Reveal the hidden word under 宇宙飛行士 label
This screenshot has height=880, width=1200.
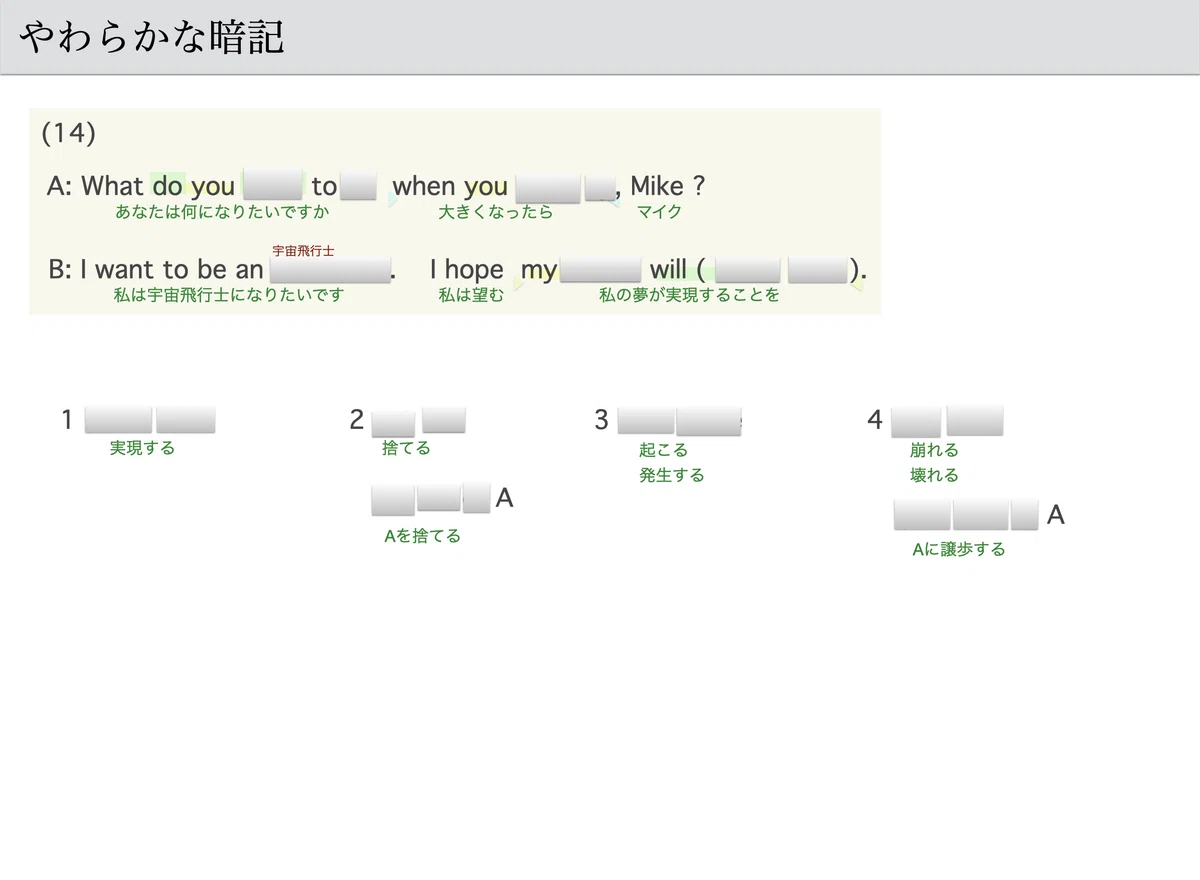coord(330,270)
